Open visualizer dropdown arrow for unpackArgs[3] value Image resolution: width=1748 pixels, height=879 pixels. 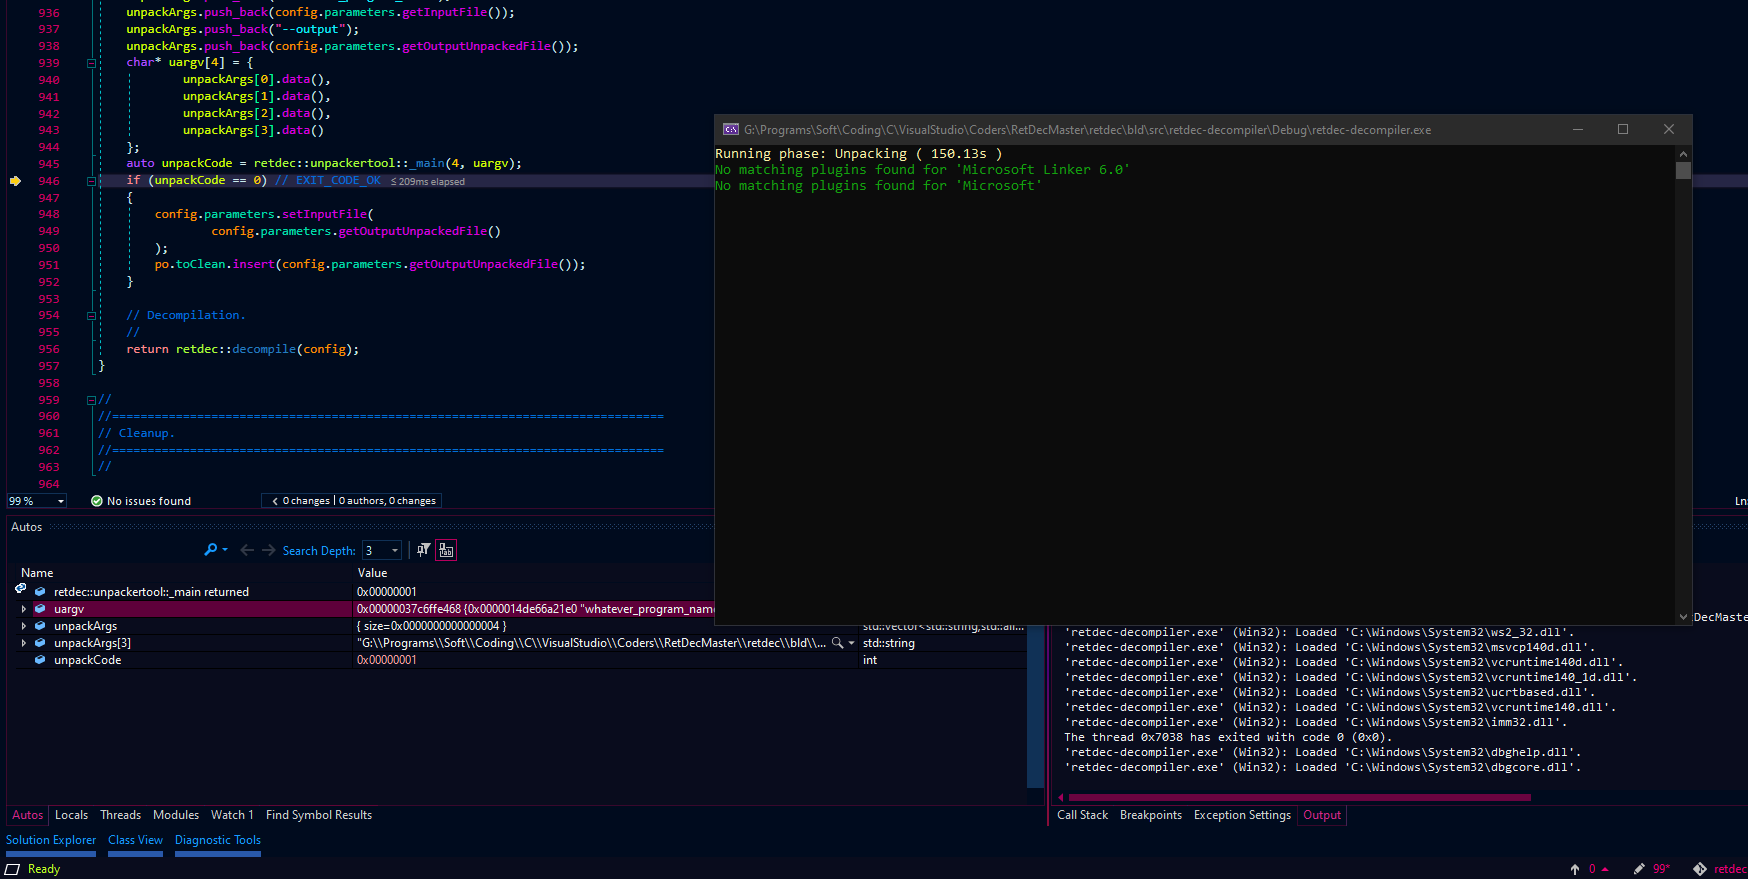point(852,643)
